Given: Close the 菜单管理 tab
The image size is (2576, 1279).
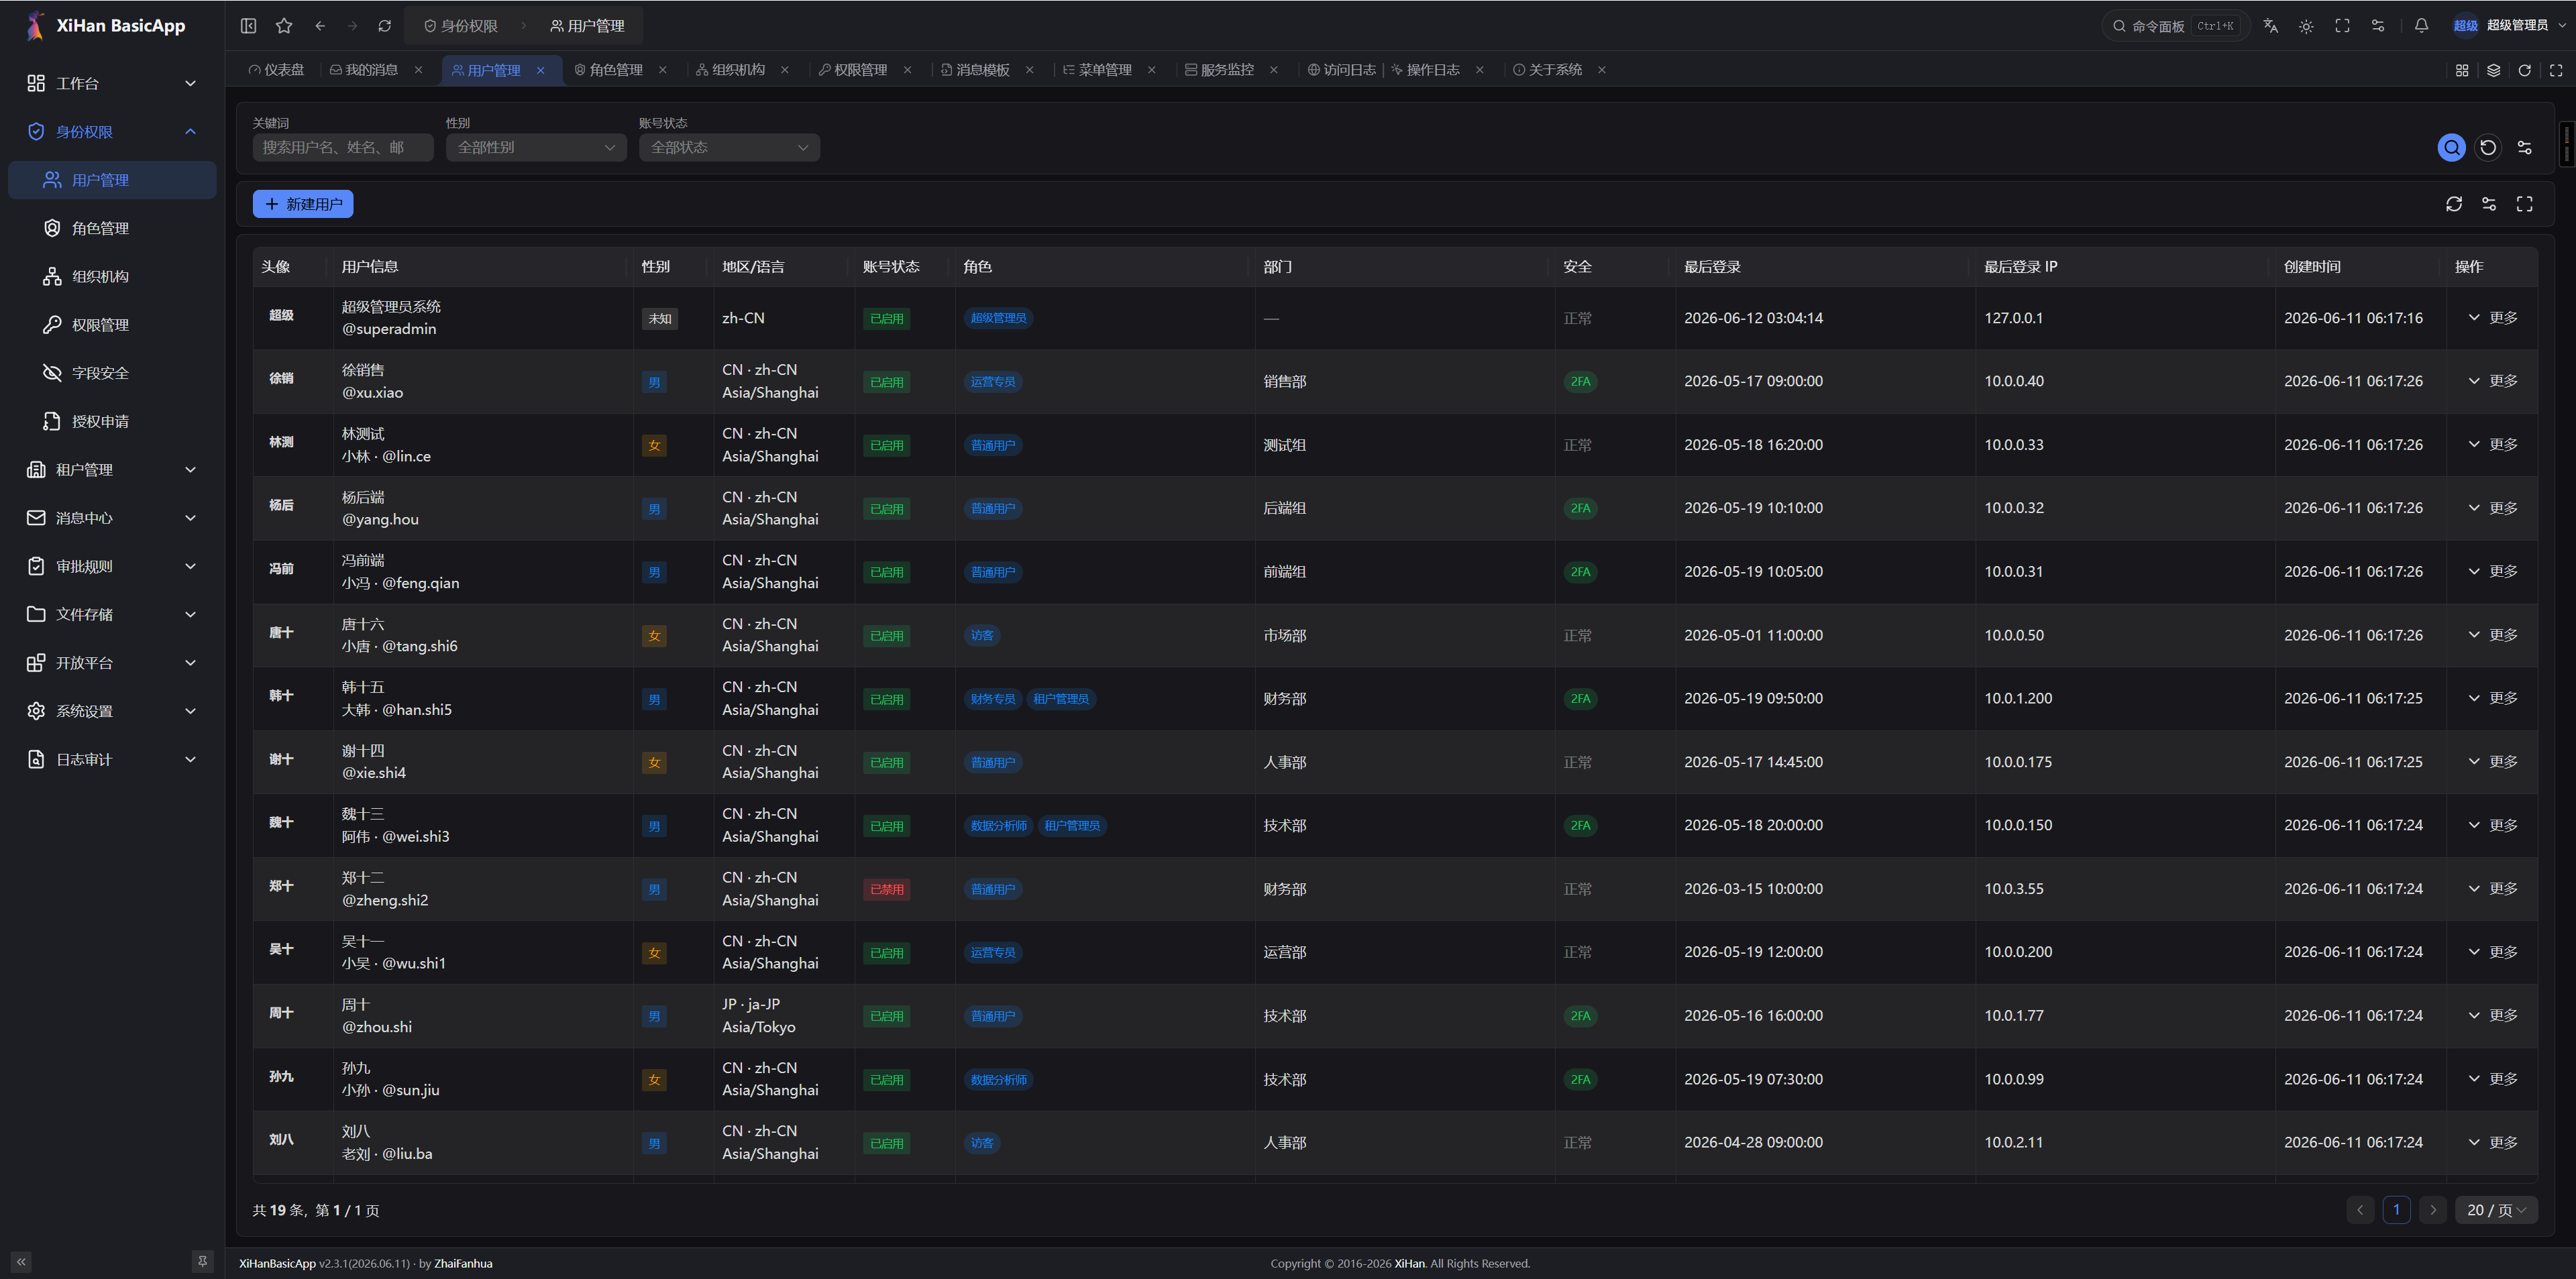Looking at the screenshot, I should pos(1152,70).
